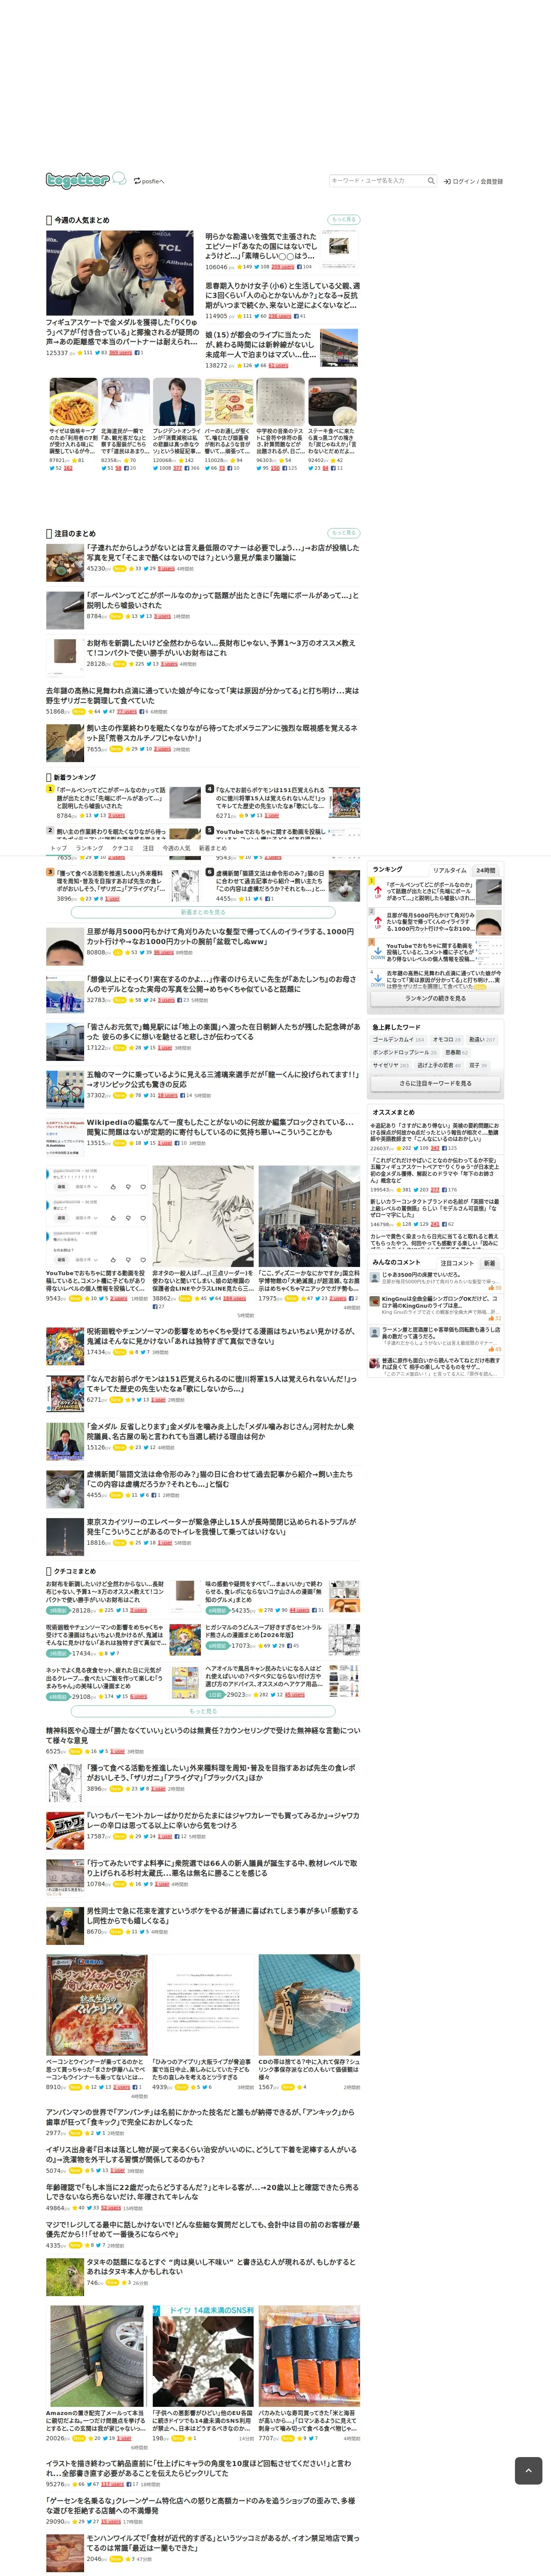The width and height of the screenshot is (551, 2576).
Task: Open the 呪術廻戦やチェンソーマン article
Action: [x=221, y=1336]
